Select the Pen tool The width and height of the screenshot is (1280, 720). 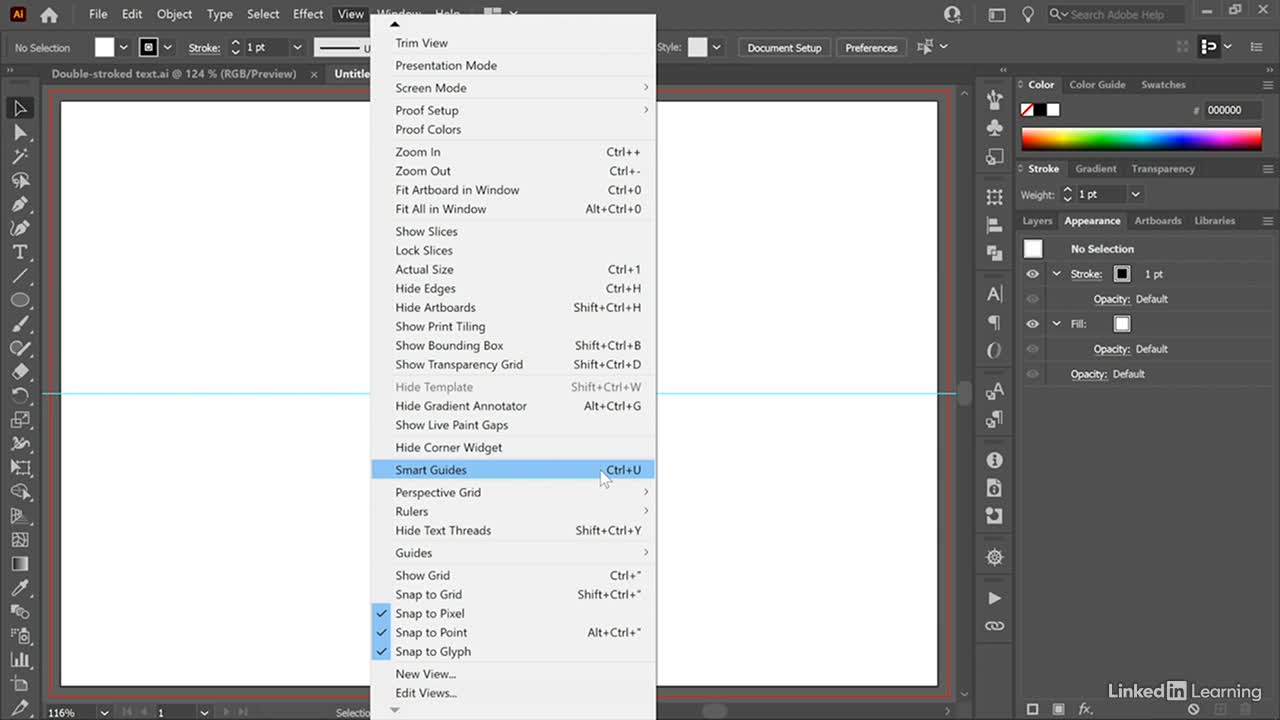(x=20, y=204)
